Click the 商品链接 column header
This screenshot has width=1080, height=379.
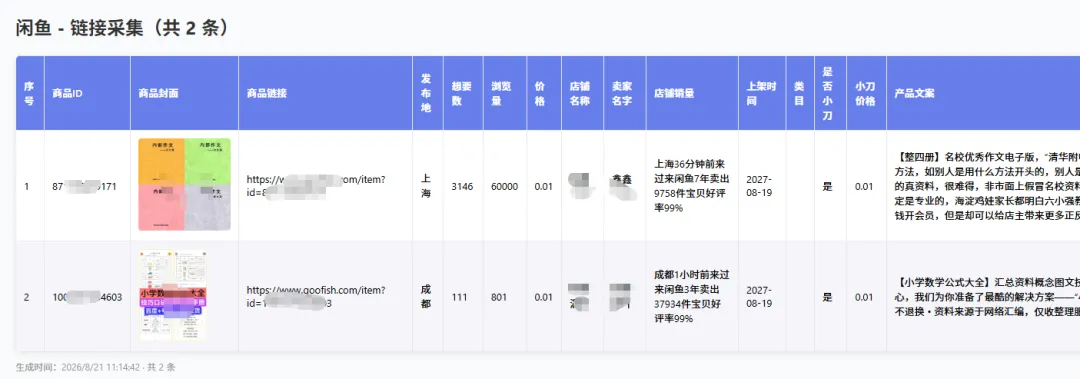325,93
